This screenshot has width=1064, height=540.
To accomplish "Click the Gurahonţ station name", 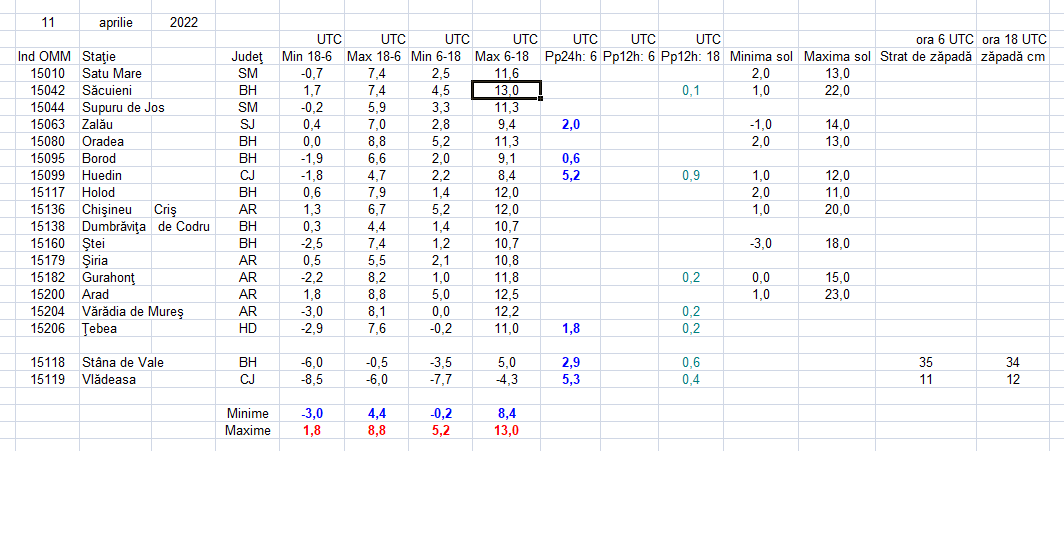I will [x=109, y=277].
